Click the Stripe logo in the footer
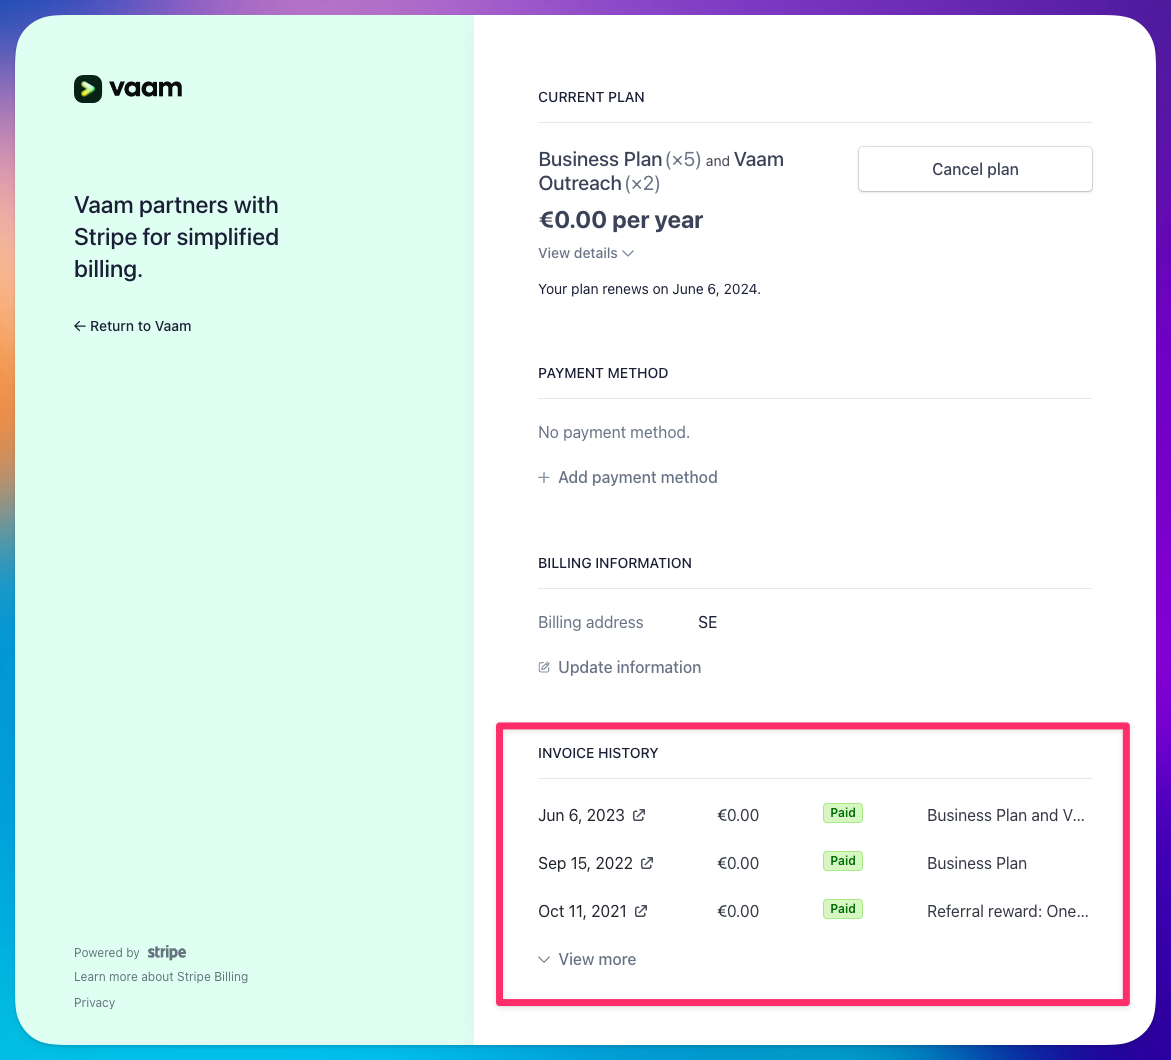1171x1060 pixels. click(x=167, y=952)
